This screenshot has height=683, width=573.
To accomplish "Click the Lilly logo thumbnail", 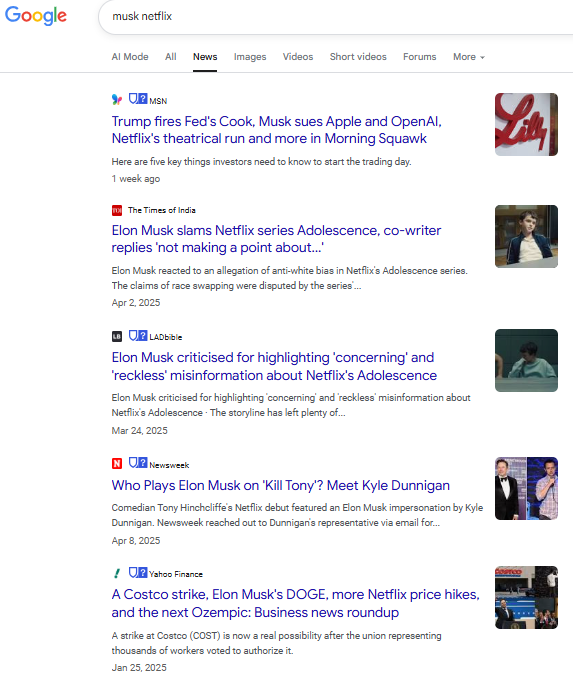I will 526,124.
